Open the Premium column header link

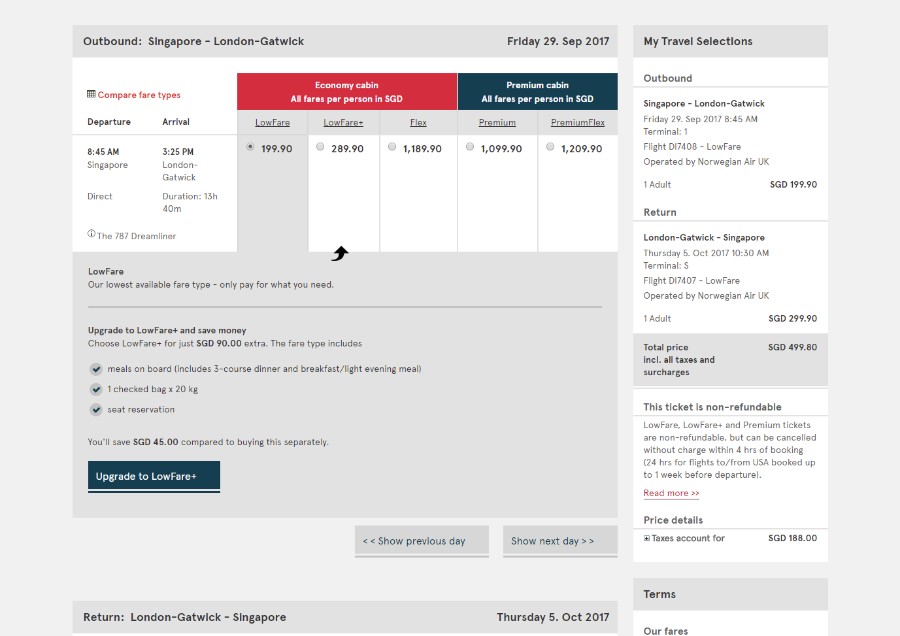point(497,122)
